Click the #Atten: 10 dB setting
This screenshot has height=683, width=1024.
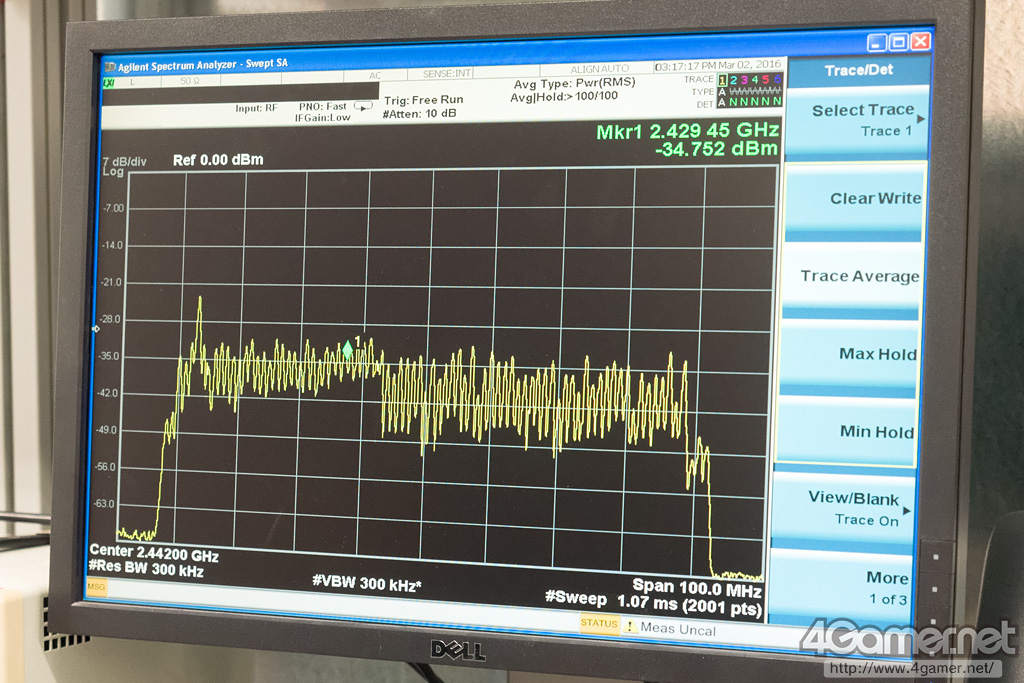419,114
